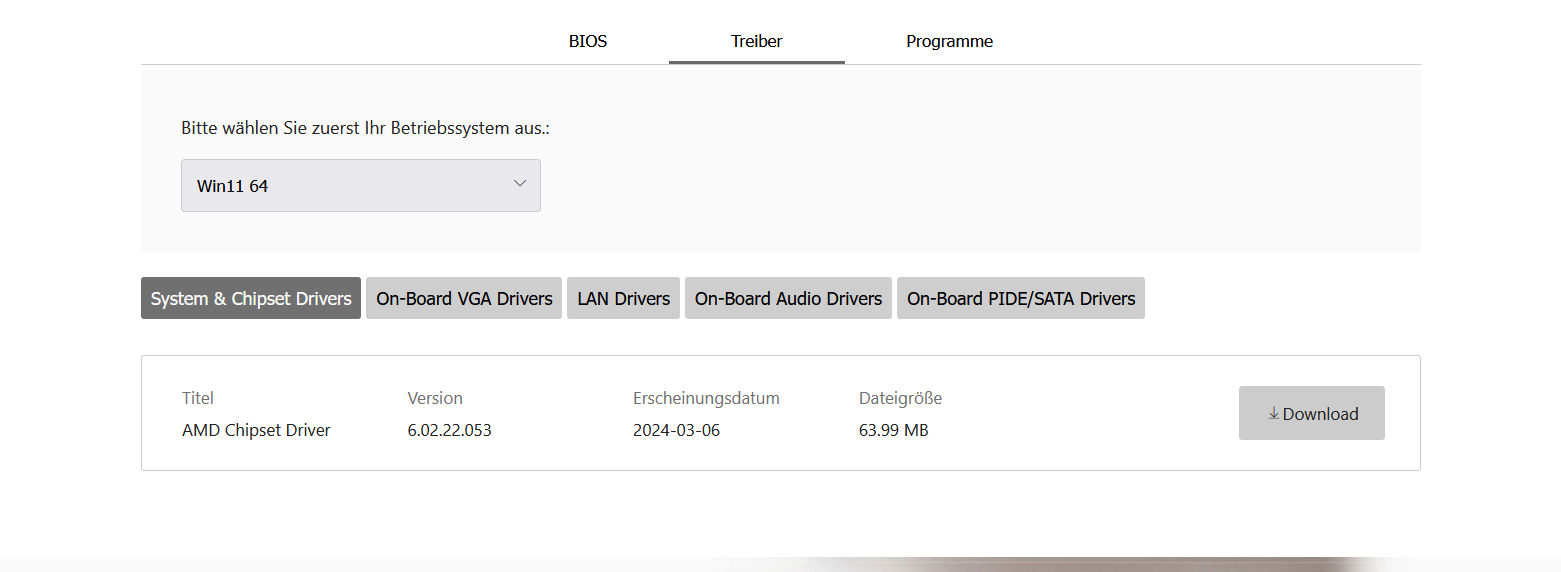Screen dimensions: 1561x572
Task: Click the release date 2024-03-06
Action: [x=676, y=431]
